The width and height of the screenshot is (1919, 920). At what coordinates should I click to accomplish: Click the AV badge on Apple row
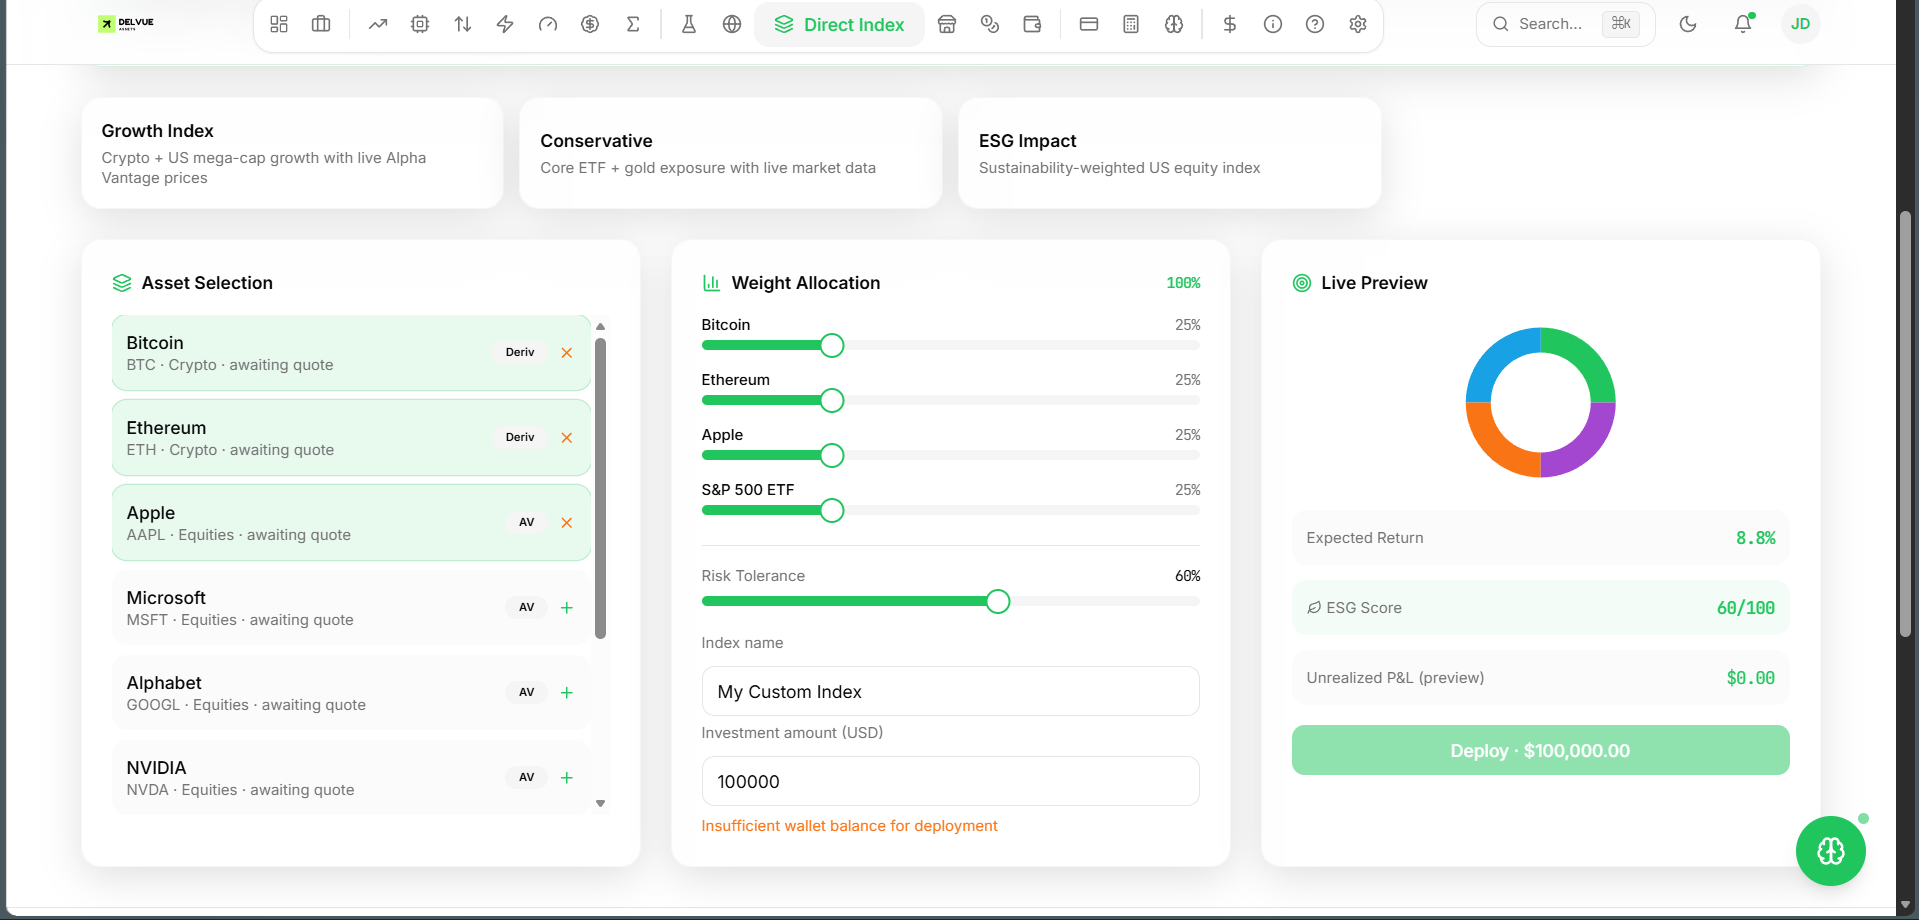[x=527, y=522]
